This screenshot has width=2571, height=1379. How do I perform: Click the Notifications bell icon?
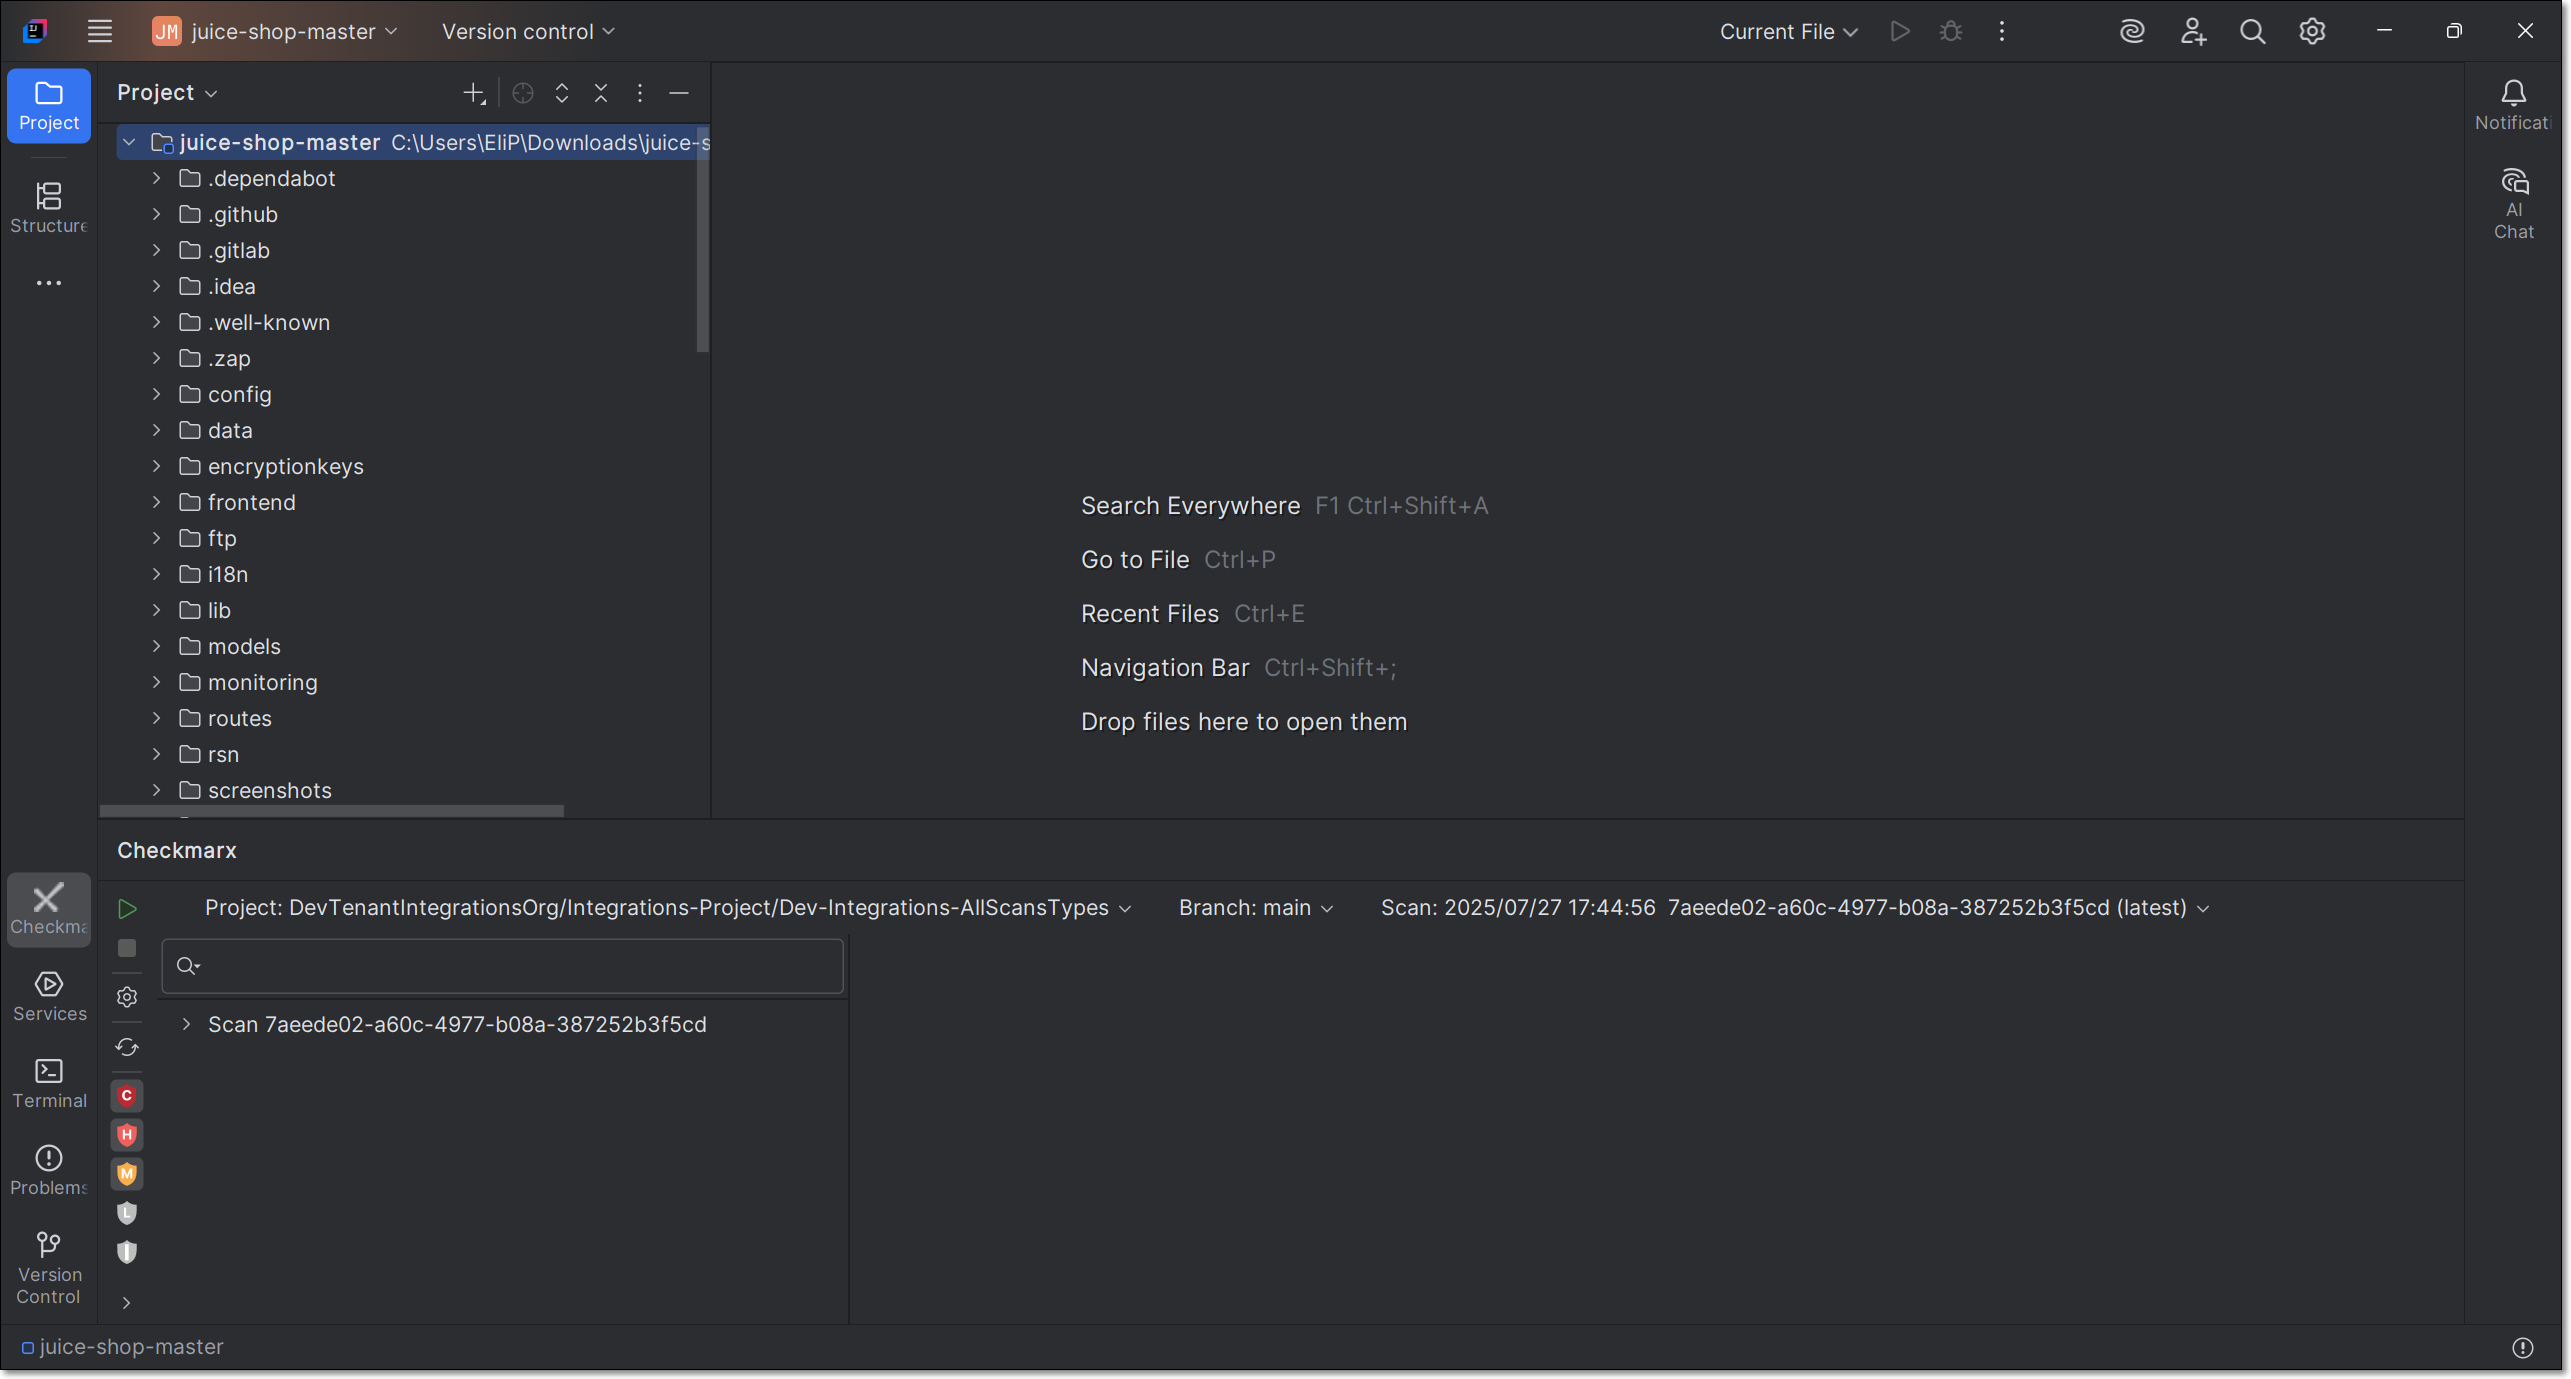pos(2512,104)
